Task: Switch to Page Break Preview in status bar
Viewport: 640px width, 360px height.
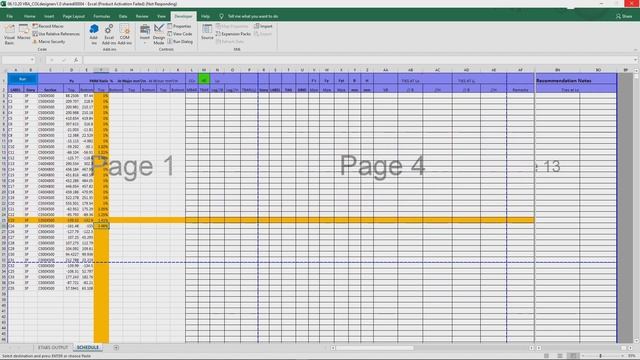Action: click(573, 356)
